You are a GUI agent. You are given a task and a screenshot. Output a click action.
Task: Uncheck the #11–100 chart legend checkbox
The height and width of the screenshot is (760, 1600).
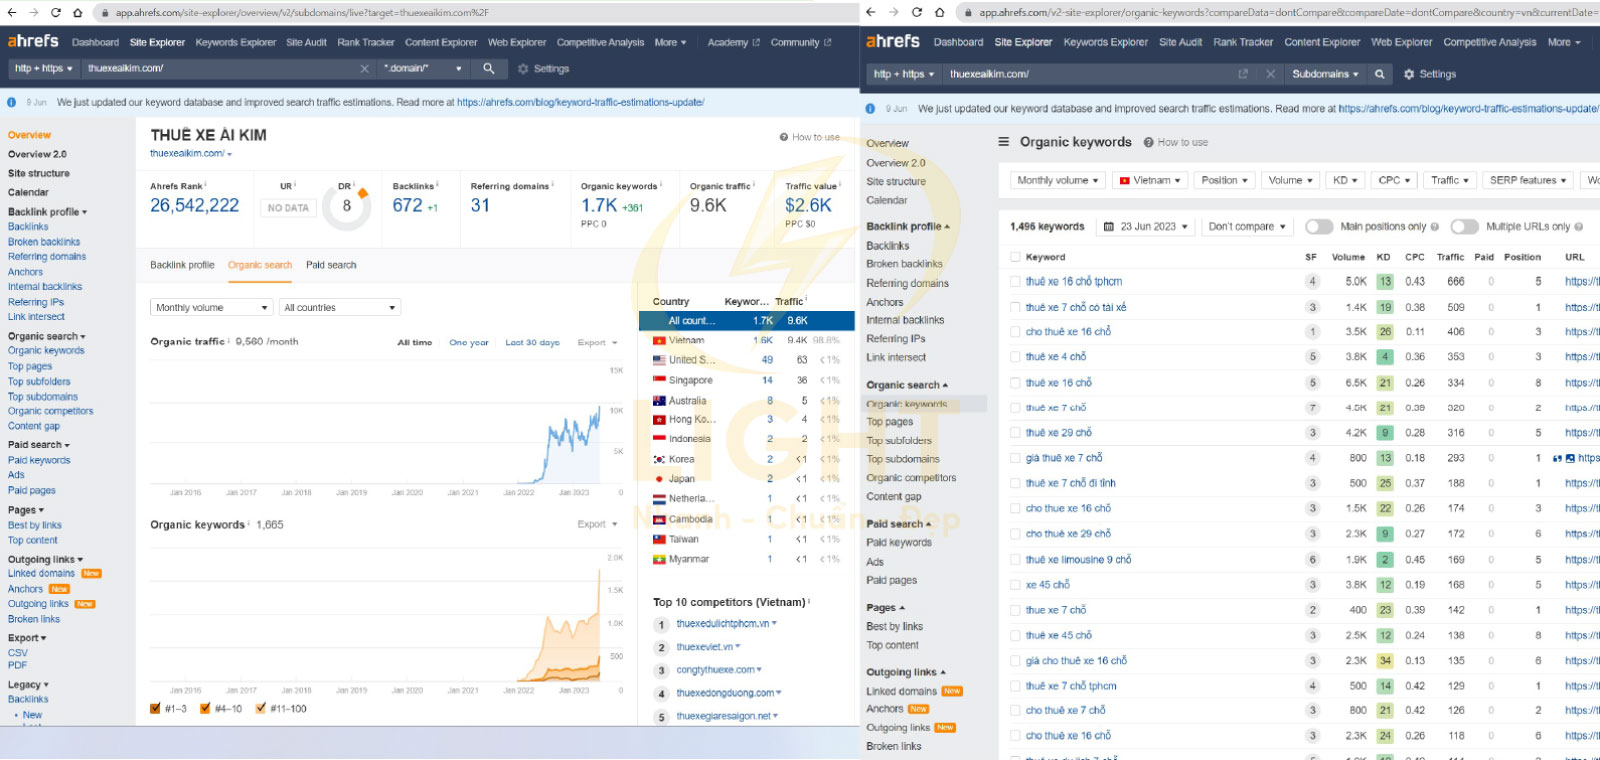click(x=260, y=708)
